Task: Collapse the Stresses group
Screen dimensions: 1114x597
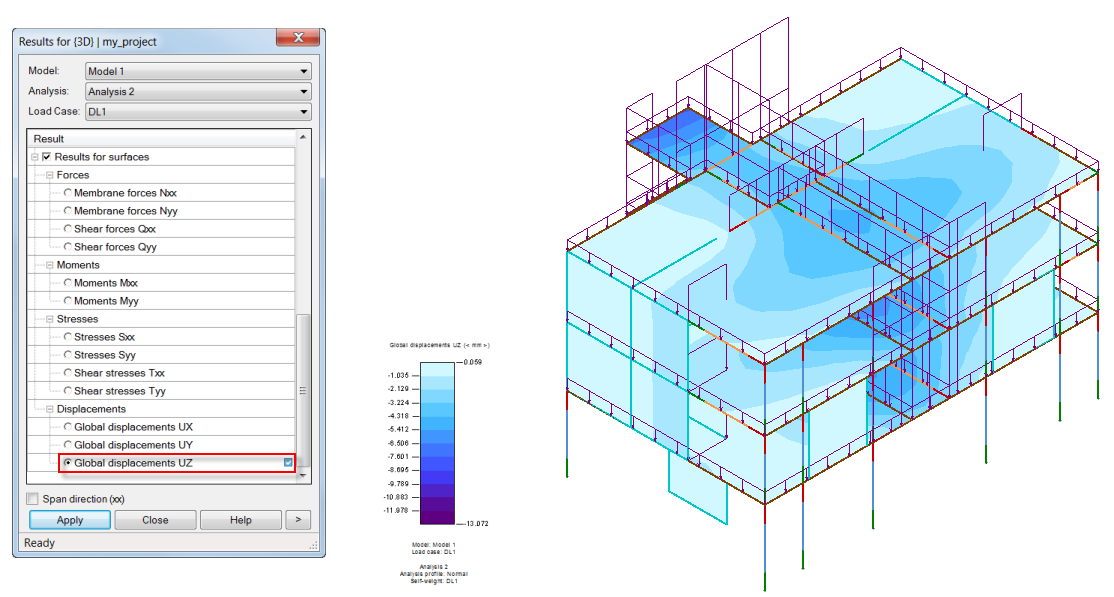Action: [x=50, y=319]
